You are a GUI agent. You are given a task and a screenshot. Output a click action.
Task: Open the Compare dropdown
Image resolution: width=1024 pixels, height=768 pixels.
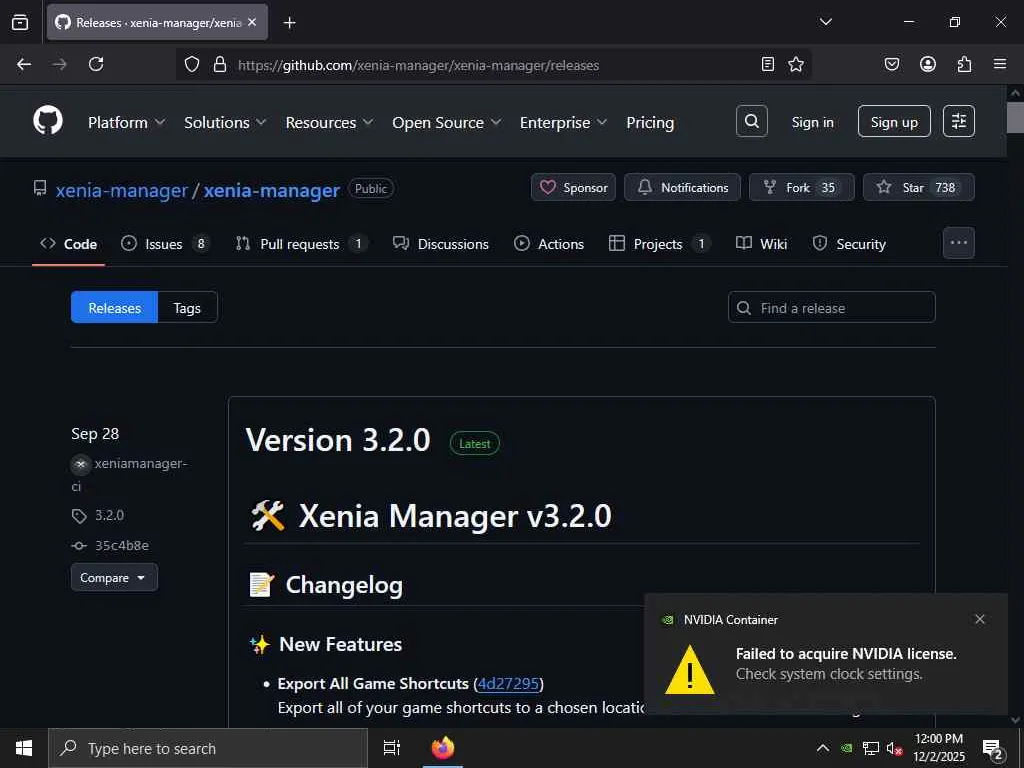coord(114,577)
